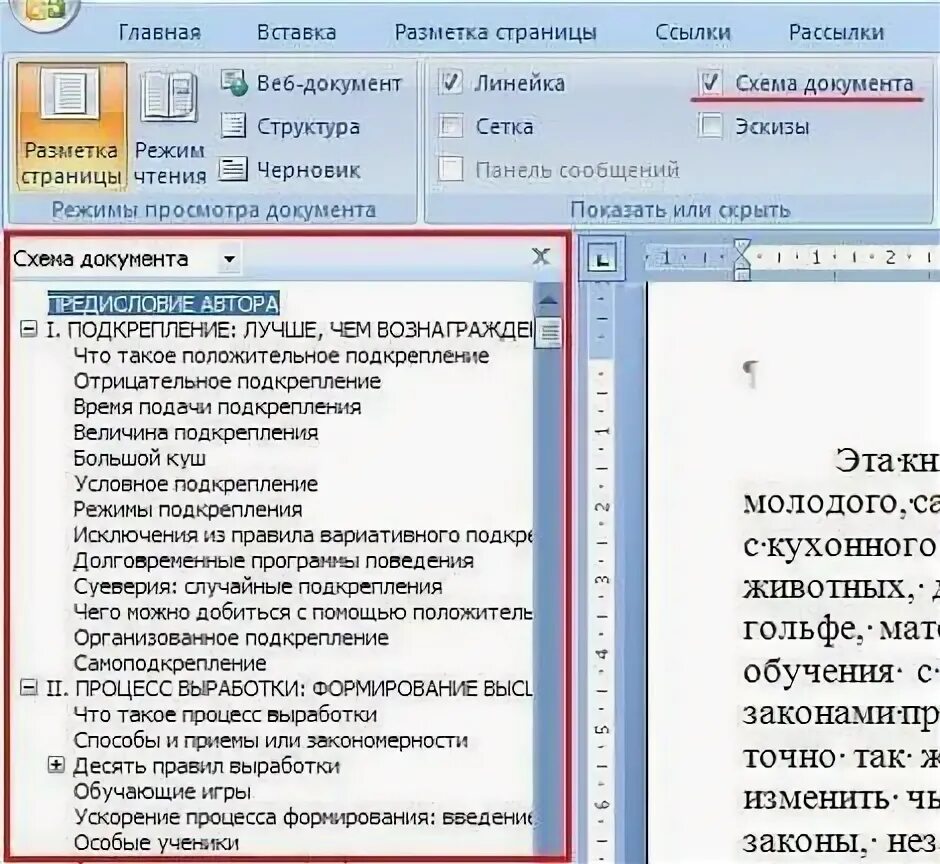940x864 pixels.
Task: Enable the Эскизы checkbox
Action: [710, 127]
